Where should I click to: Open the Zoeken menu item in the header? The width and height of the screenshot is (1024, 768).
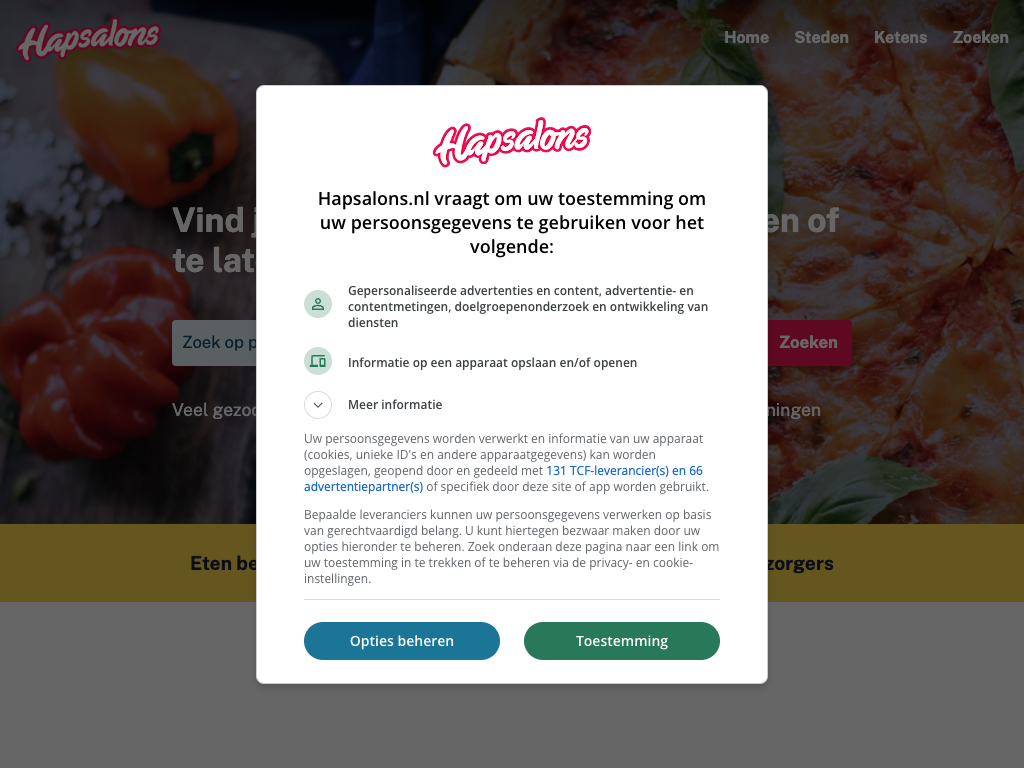[x=980, y=38]
